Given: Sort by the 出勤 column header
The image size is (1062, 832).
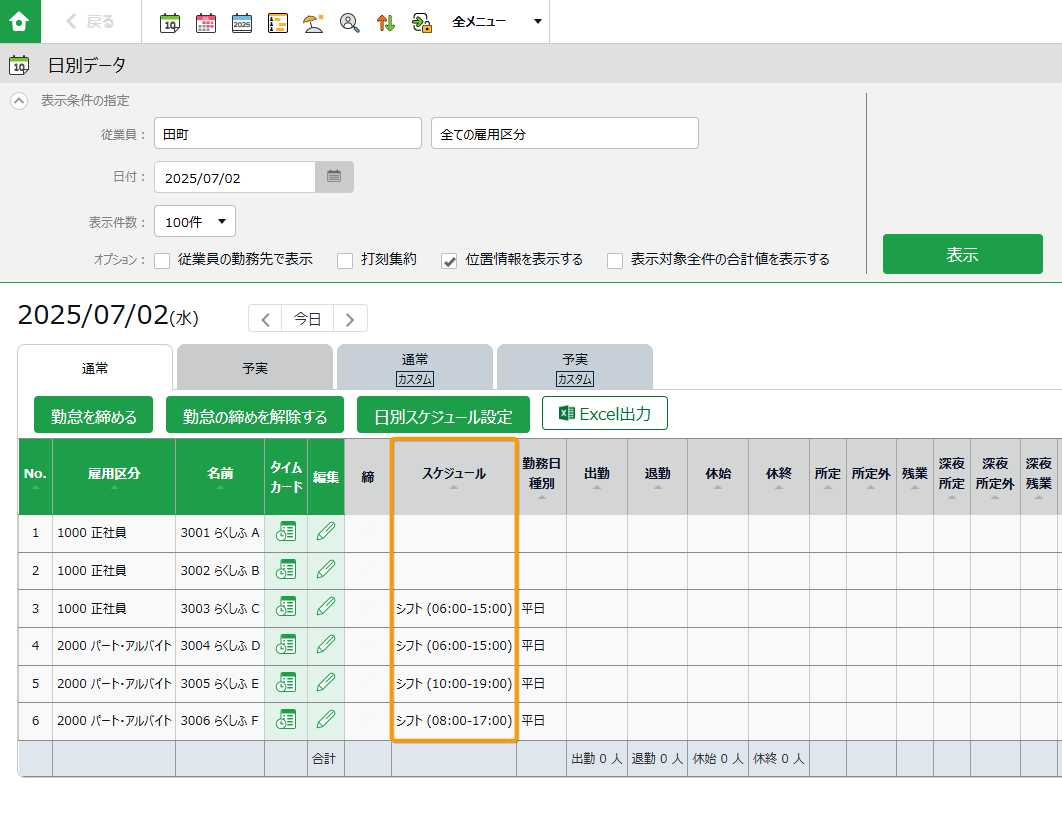Looking at the screenshot, I should point(597,477).
